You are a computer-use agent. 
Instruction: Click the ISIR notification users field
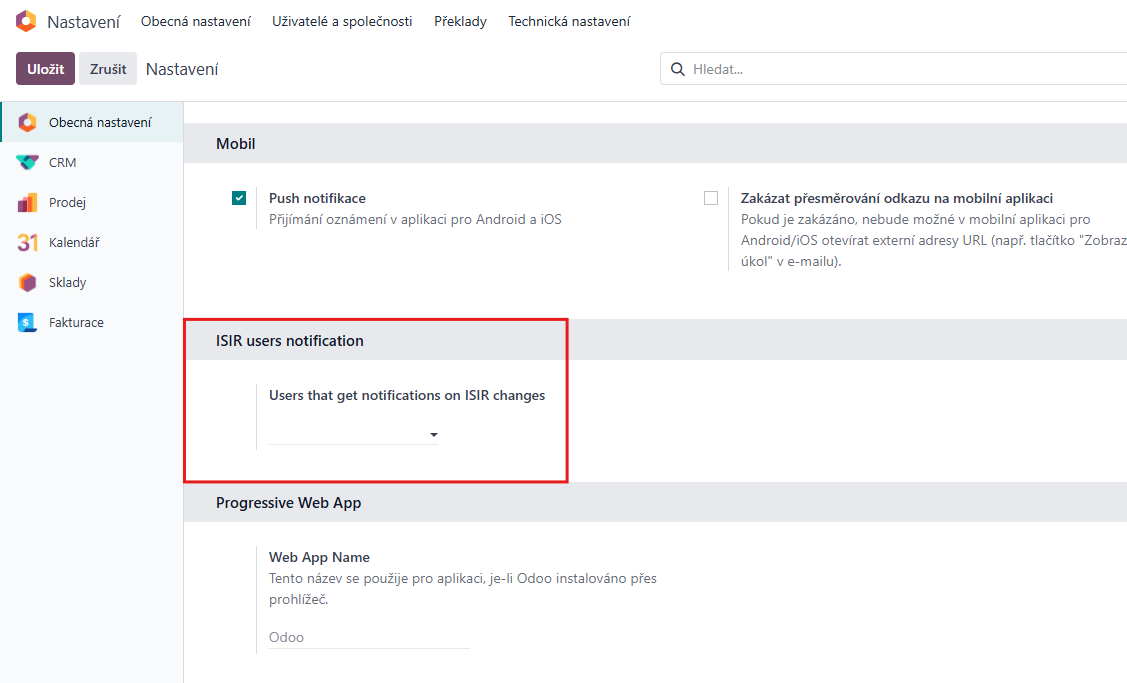pos(346,434)
